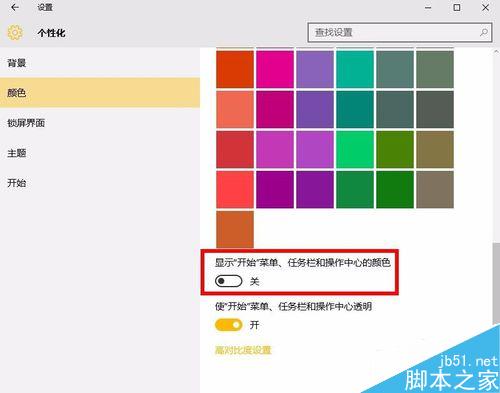The image size is (500, 393).
Task: Pick the deep purple swatch in fourth row
Action: (315, 189)
